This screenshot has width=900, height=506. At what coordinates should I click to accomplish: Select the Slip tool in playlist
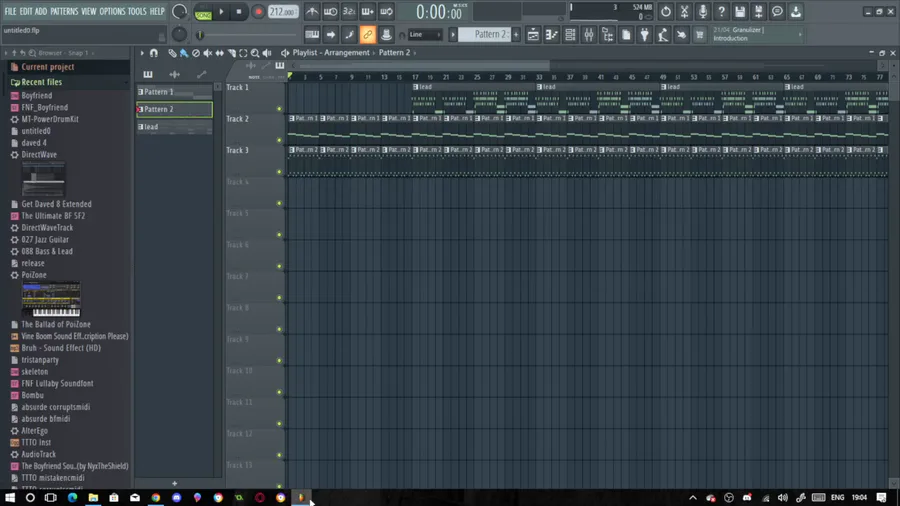[219, 53]
